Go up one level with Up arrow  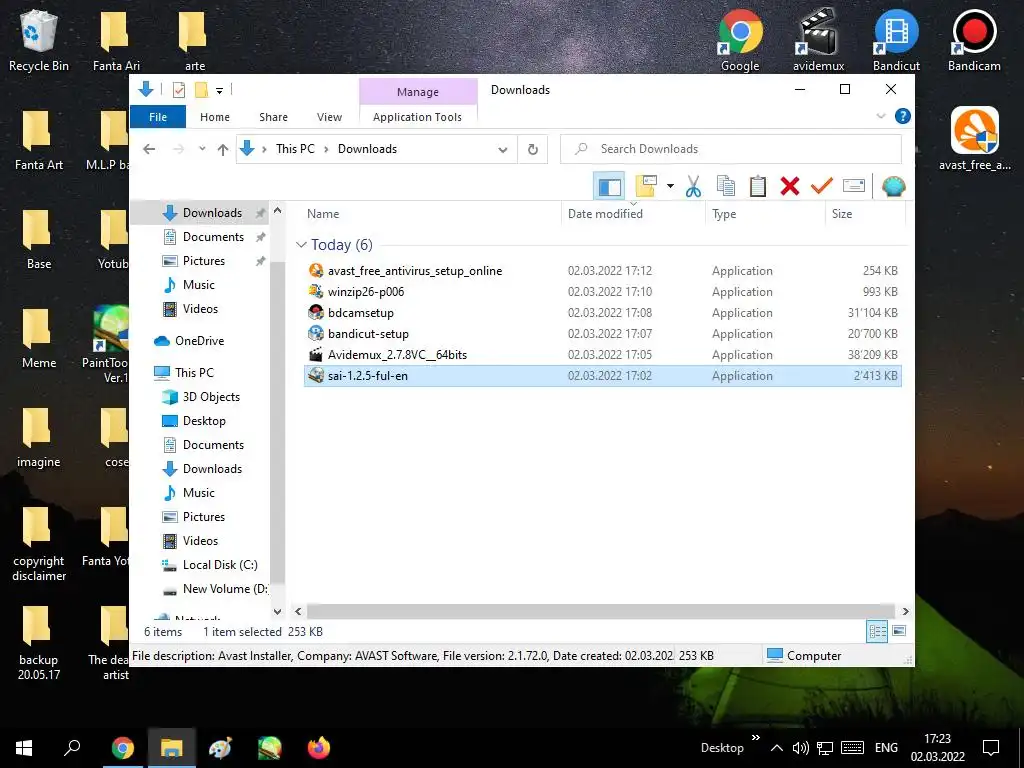tap(223, 150)
